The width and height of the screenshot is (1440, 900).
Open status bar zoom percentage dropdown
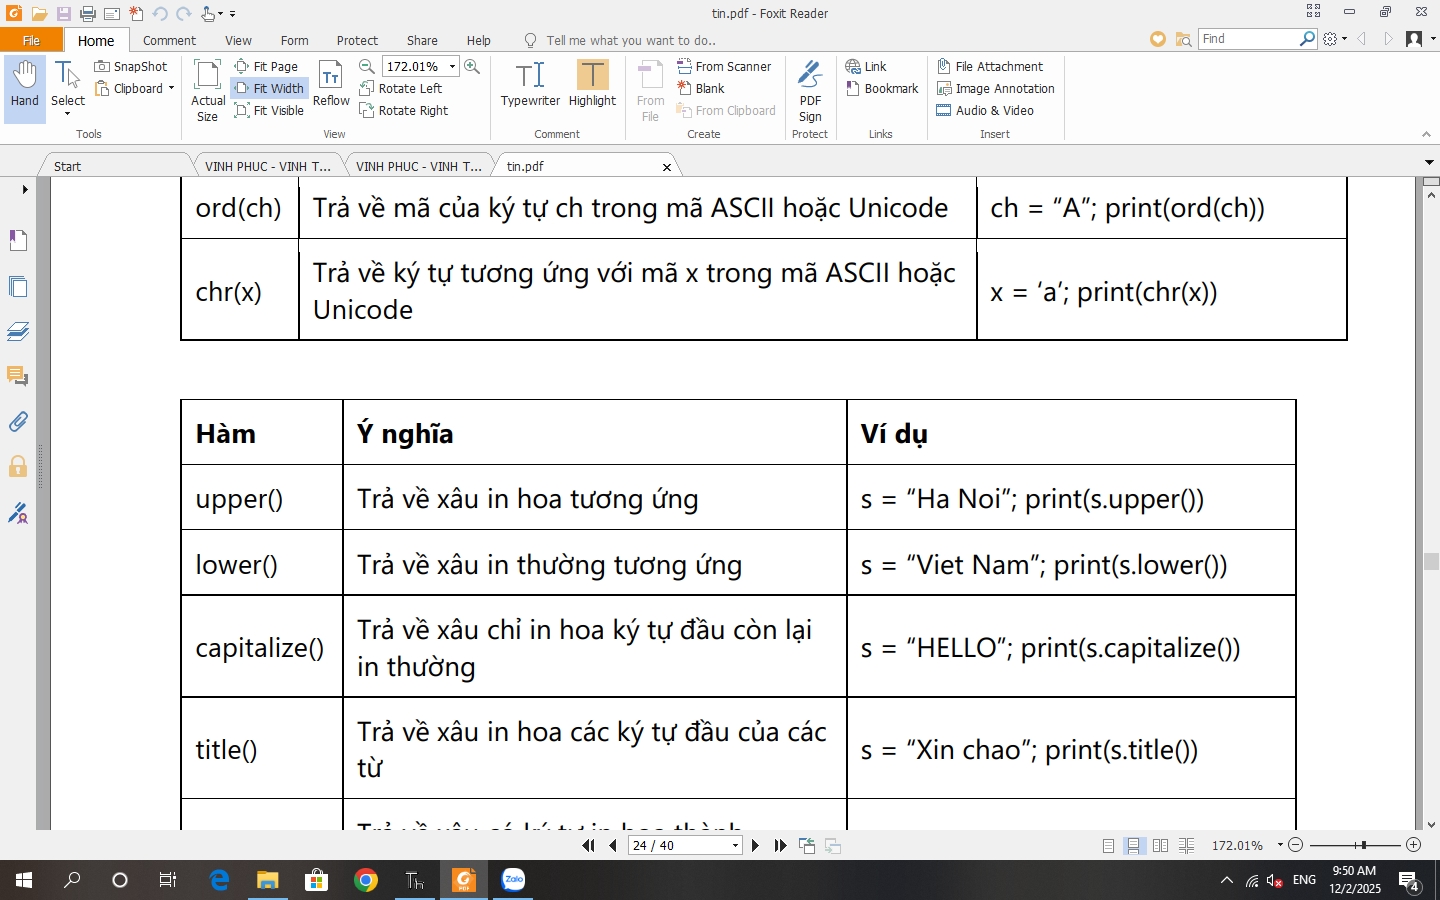tap(1280, 845)
